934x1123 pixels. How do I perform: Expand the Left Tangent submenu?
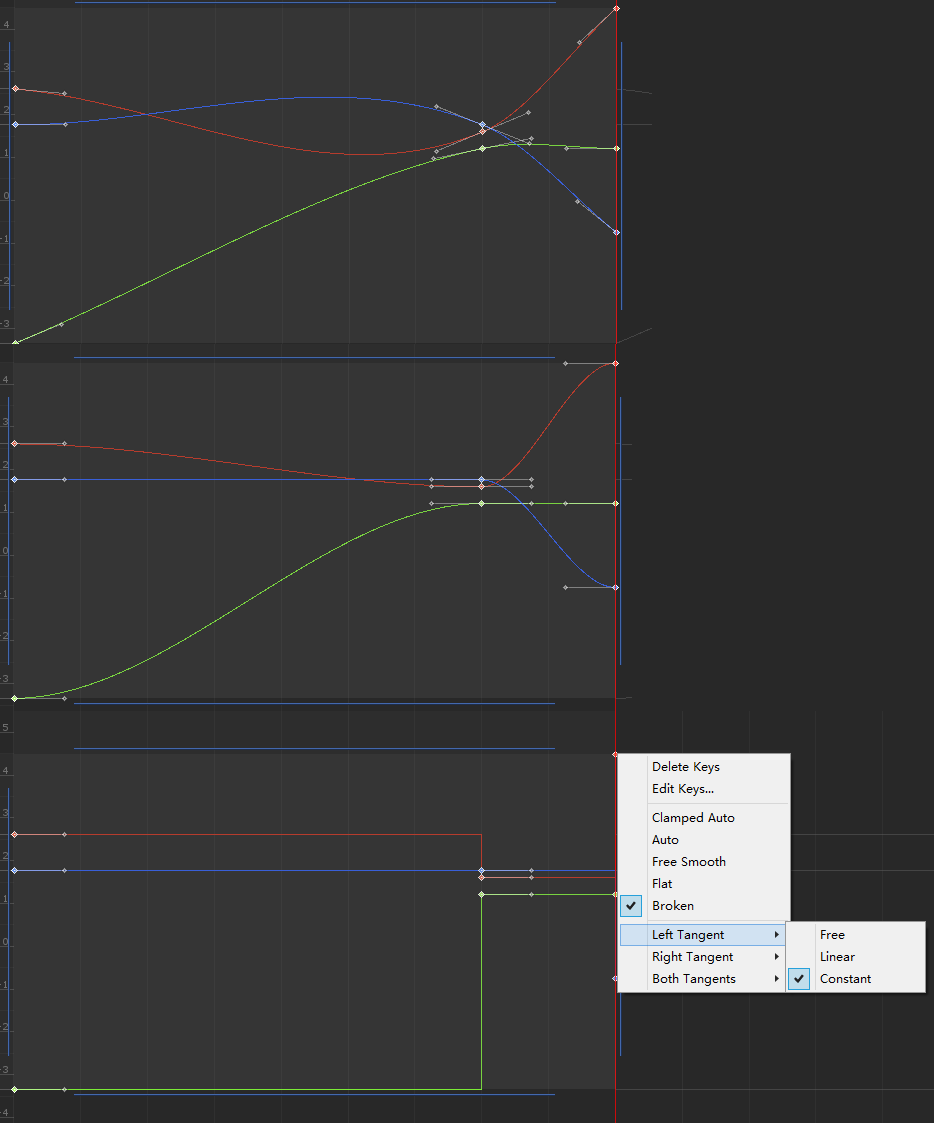pyautogui.click(x=703, y=935)
